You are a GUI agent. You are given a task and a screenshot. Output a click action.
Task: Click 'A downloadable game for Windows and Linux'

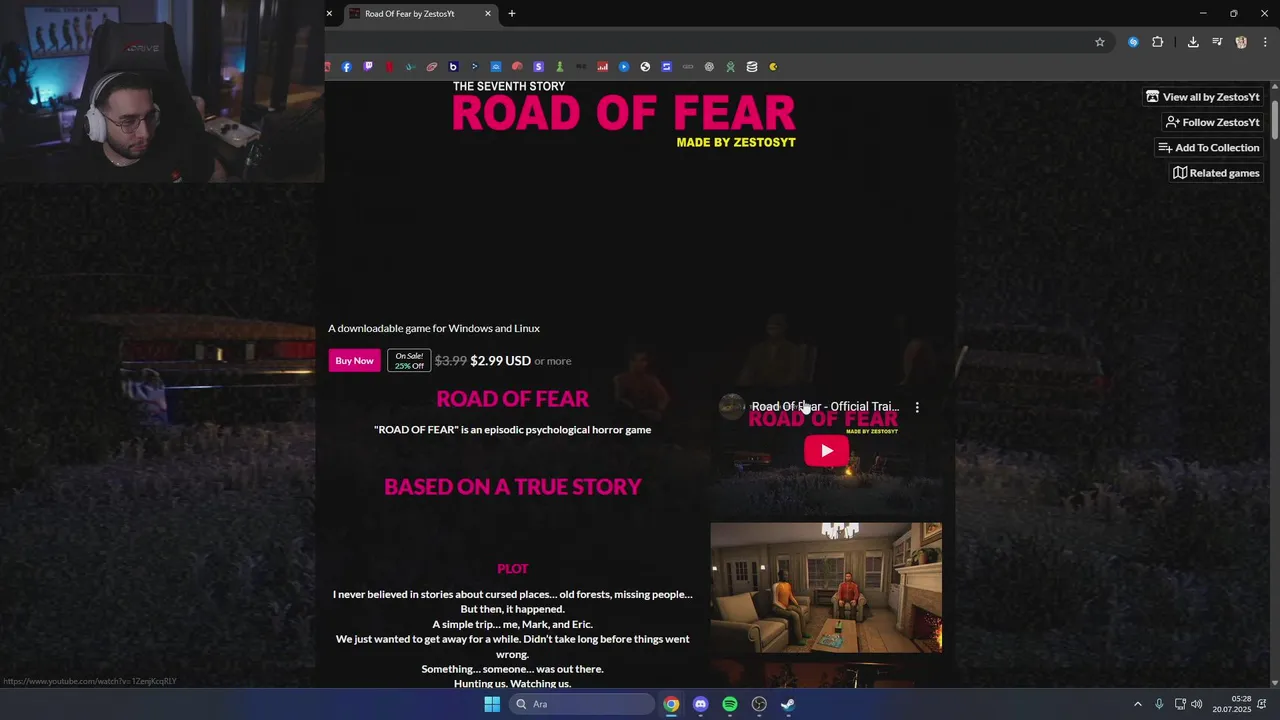tap(434, 328)
